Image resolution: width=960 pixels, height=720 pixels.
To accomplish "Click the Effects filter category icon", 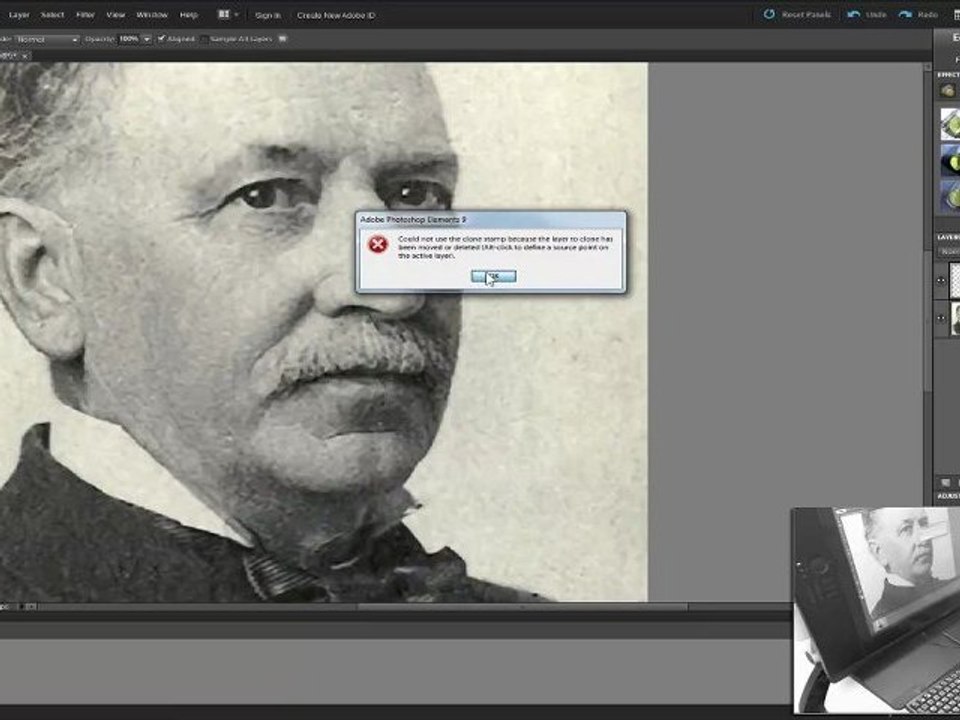I will (x=948, y=91).
